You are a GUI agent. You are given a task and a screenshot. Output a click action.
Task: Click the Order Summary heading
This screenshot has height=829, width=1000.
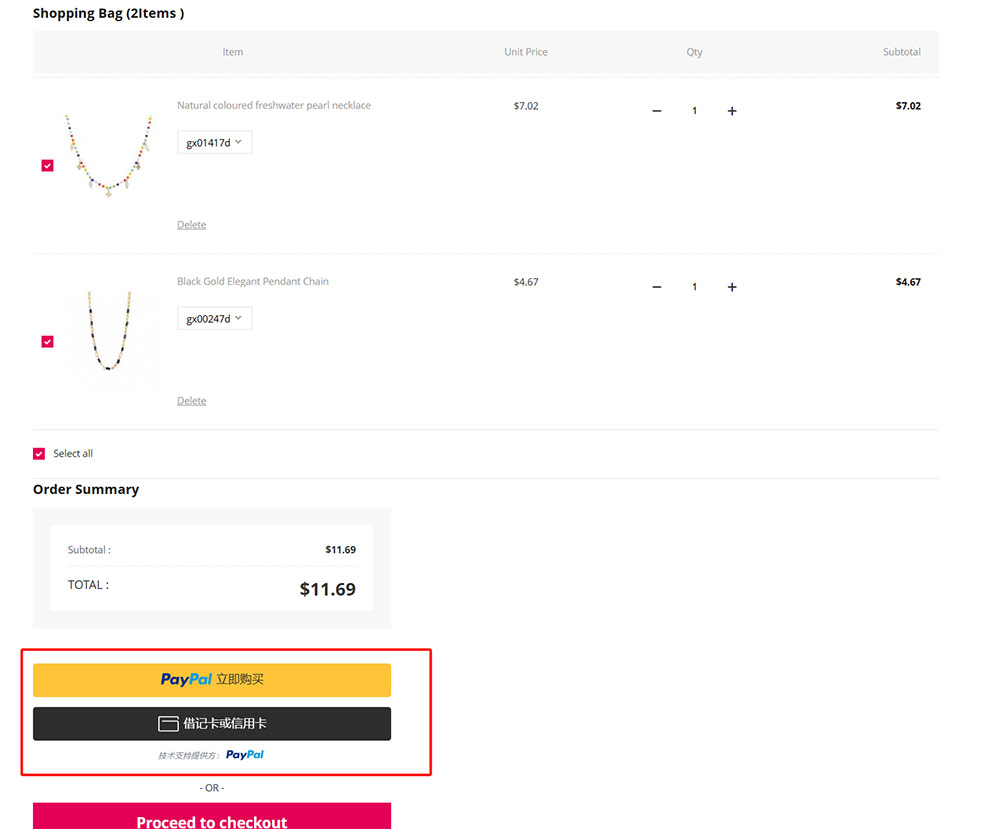pyautogui.click(x=86, y=489)
